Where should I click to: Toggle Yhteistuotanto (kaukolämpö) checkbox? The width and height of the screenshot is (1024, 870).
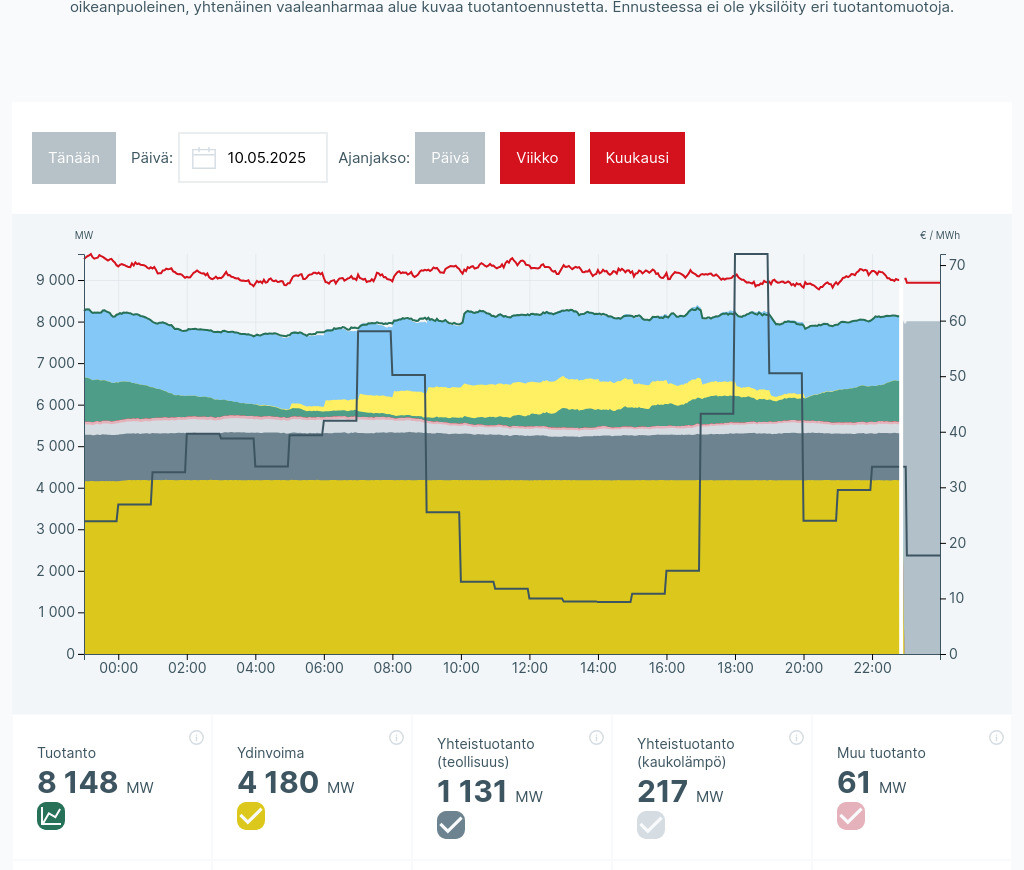click(651, 825)
